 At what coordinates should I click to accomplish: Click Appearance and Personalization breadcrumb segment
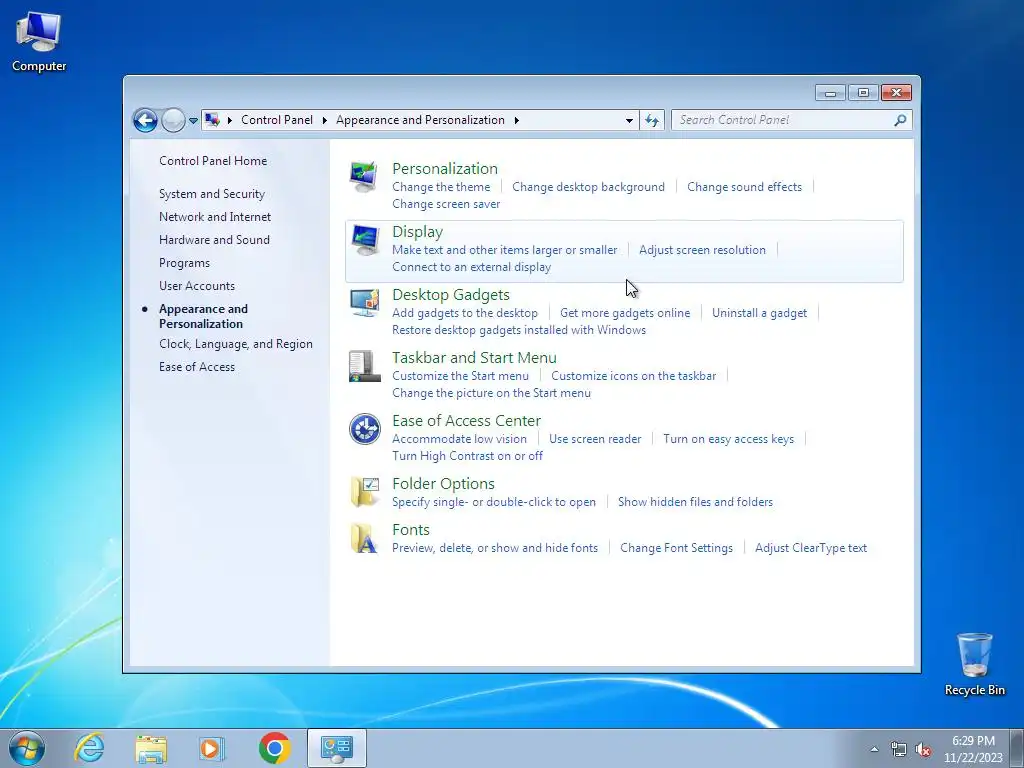(421, 120)
